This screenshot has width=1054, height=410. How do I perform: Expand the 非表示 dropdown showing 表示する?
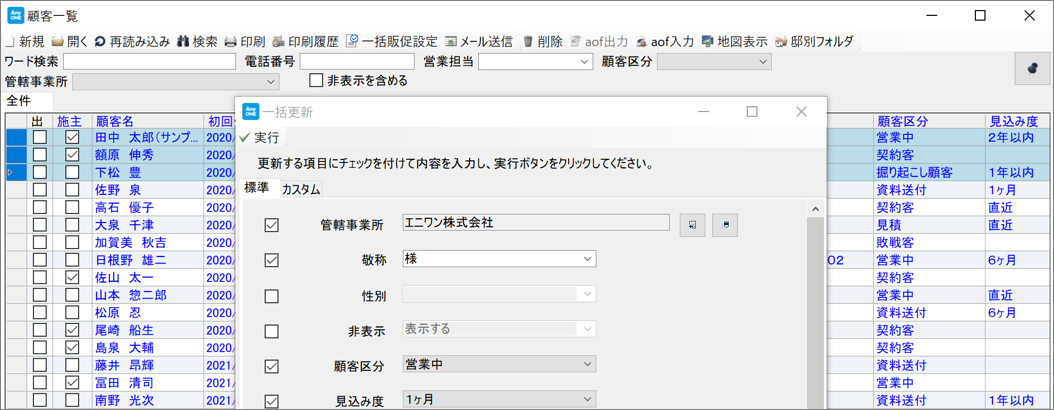(588, 329)
